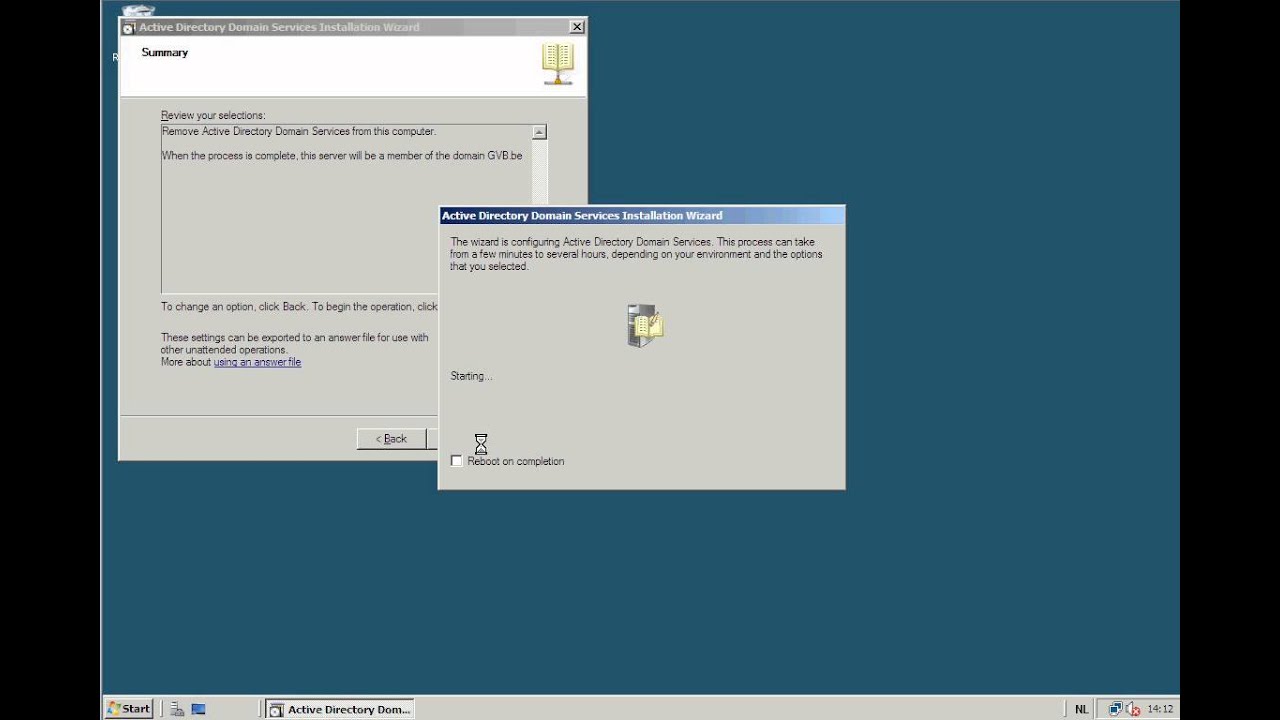Click scroll-up arrow in Review selections box
The image size is (1280, 720).
pyautogui.click(x=539, y=132)
